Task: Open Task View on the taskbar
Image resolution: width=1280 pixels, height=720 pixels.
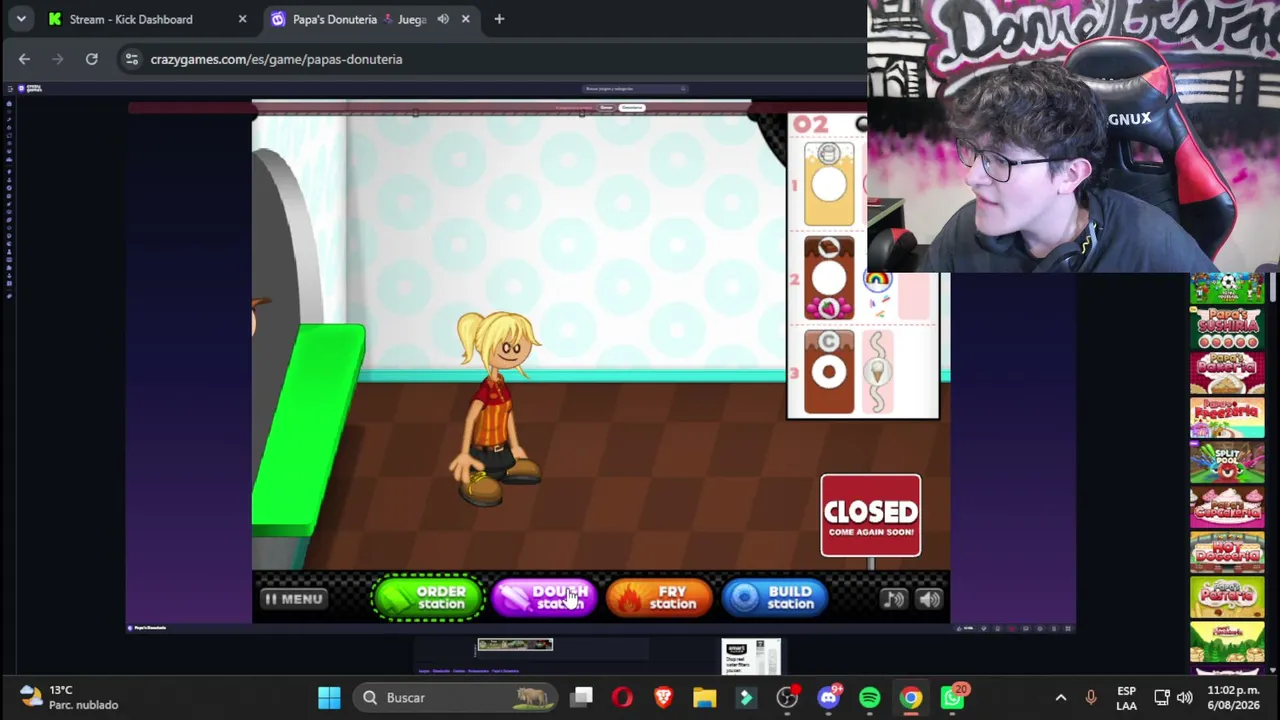Action: (x=582, y=697)
